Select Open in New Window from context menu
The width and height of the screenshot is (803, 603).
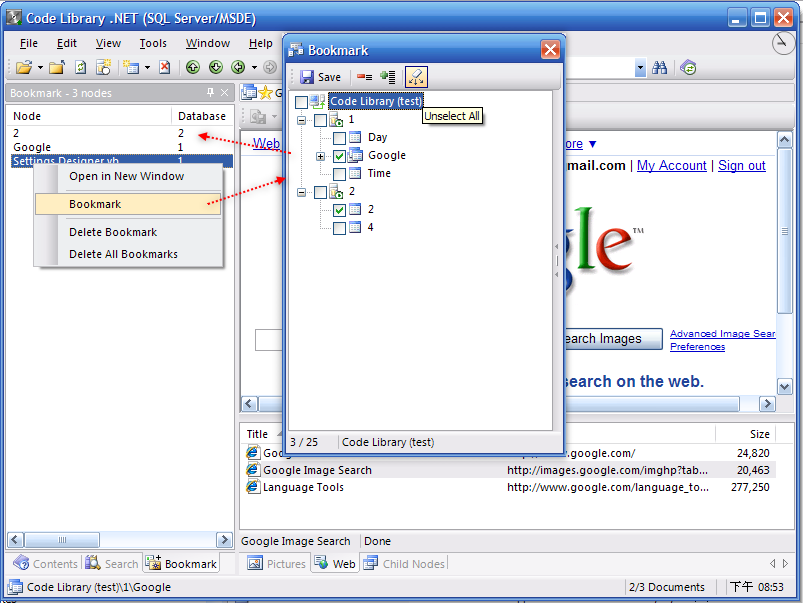128,176
